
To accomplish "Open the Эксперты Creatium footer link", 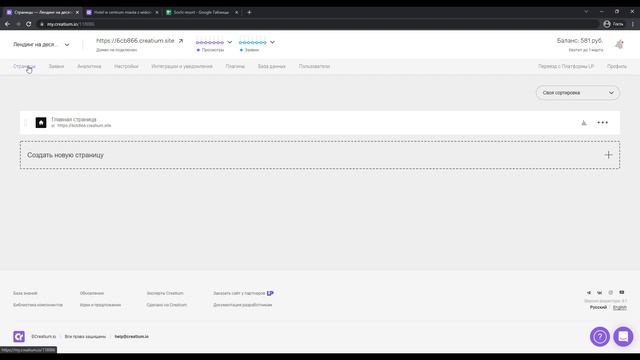I will click(165, 293).
